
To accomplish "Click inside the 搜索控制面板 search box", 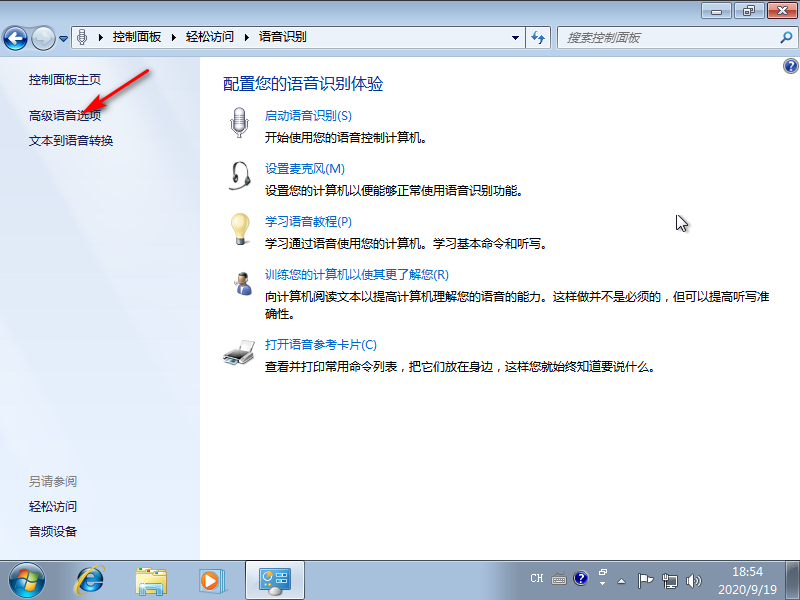I will point(660,37).
